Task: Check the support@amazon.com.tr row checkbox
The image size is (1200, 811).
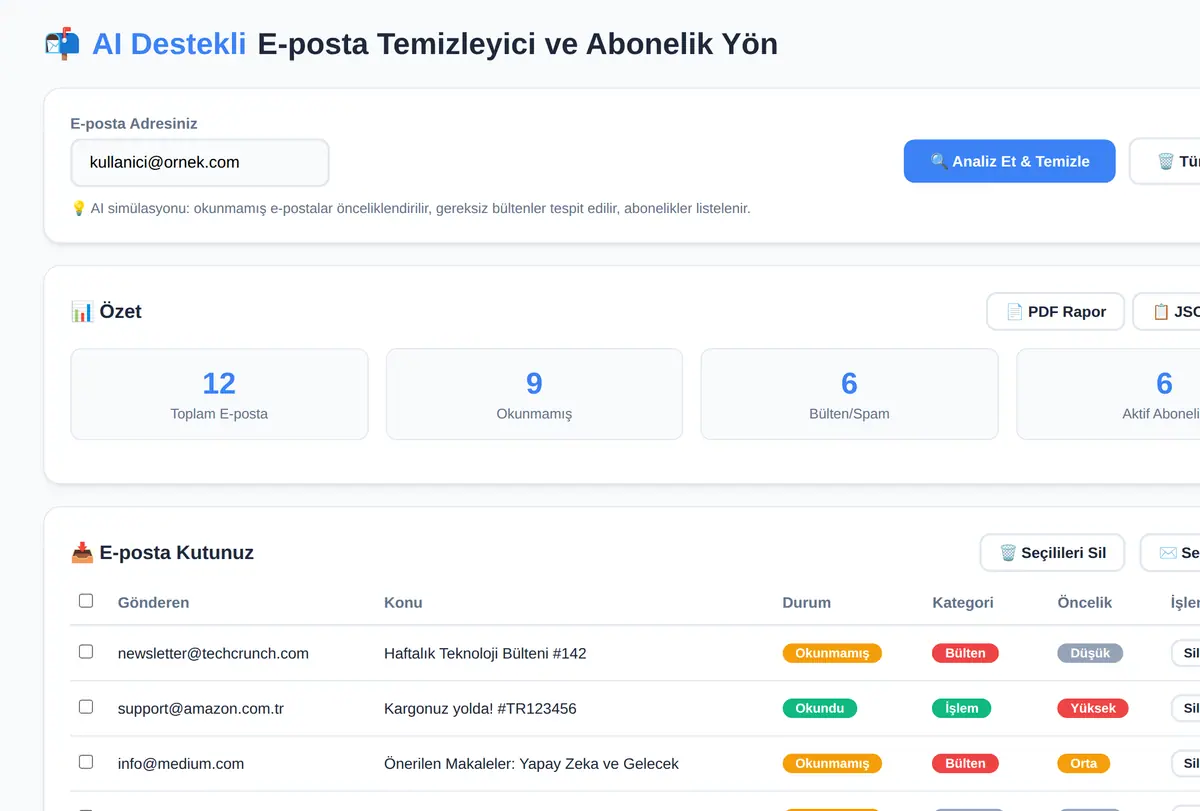Action: [x=86, y=706]
